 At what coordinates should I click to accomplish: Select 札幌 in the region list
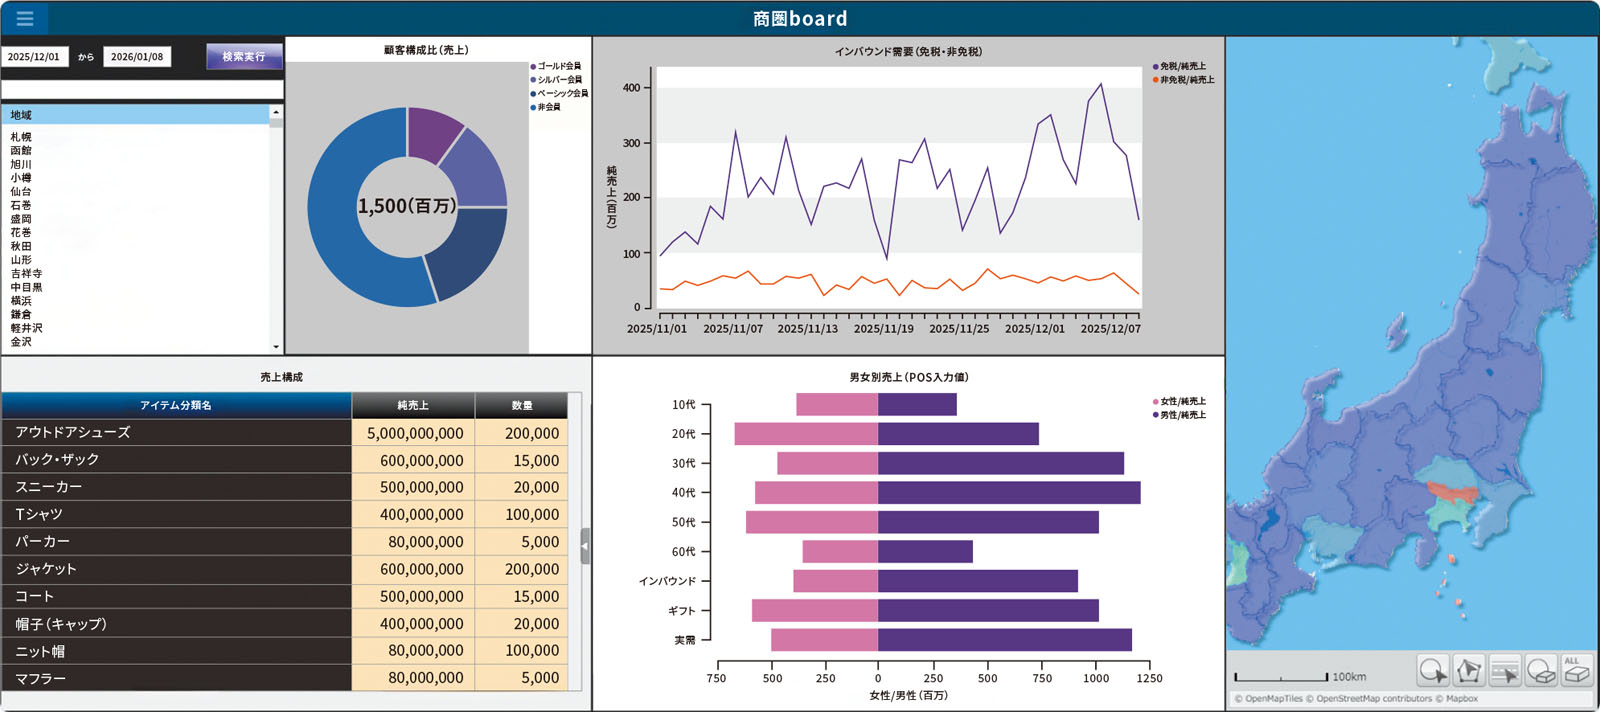coord(21,137)
